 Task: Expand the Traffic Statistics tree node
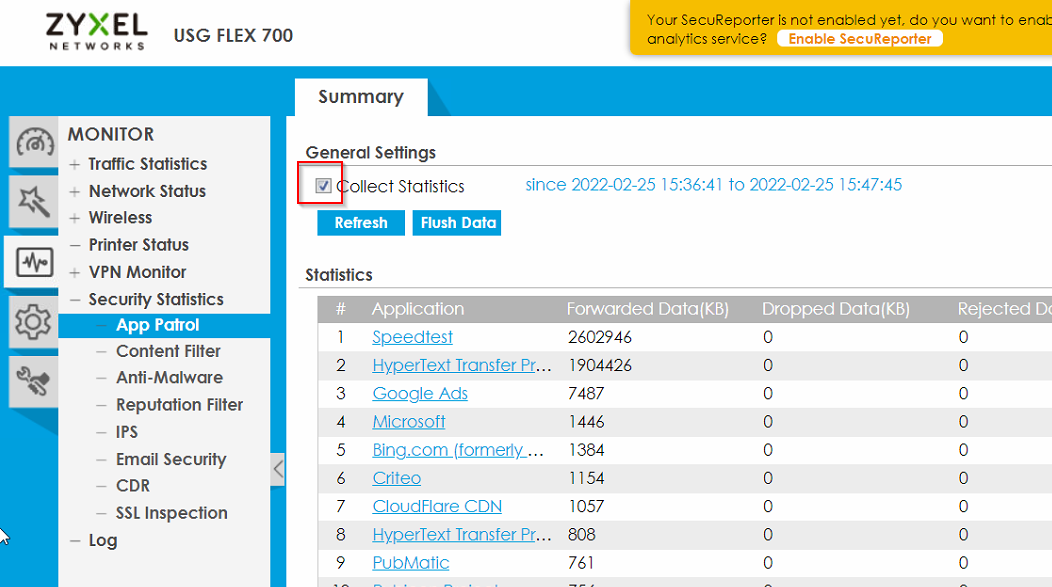pyautogui.click(x=75, y=164)
